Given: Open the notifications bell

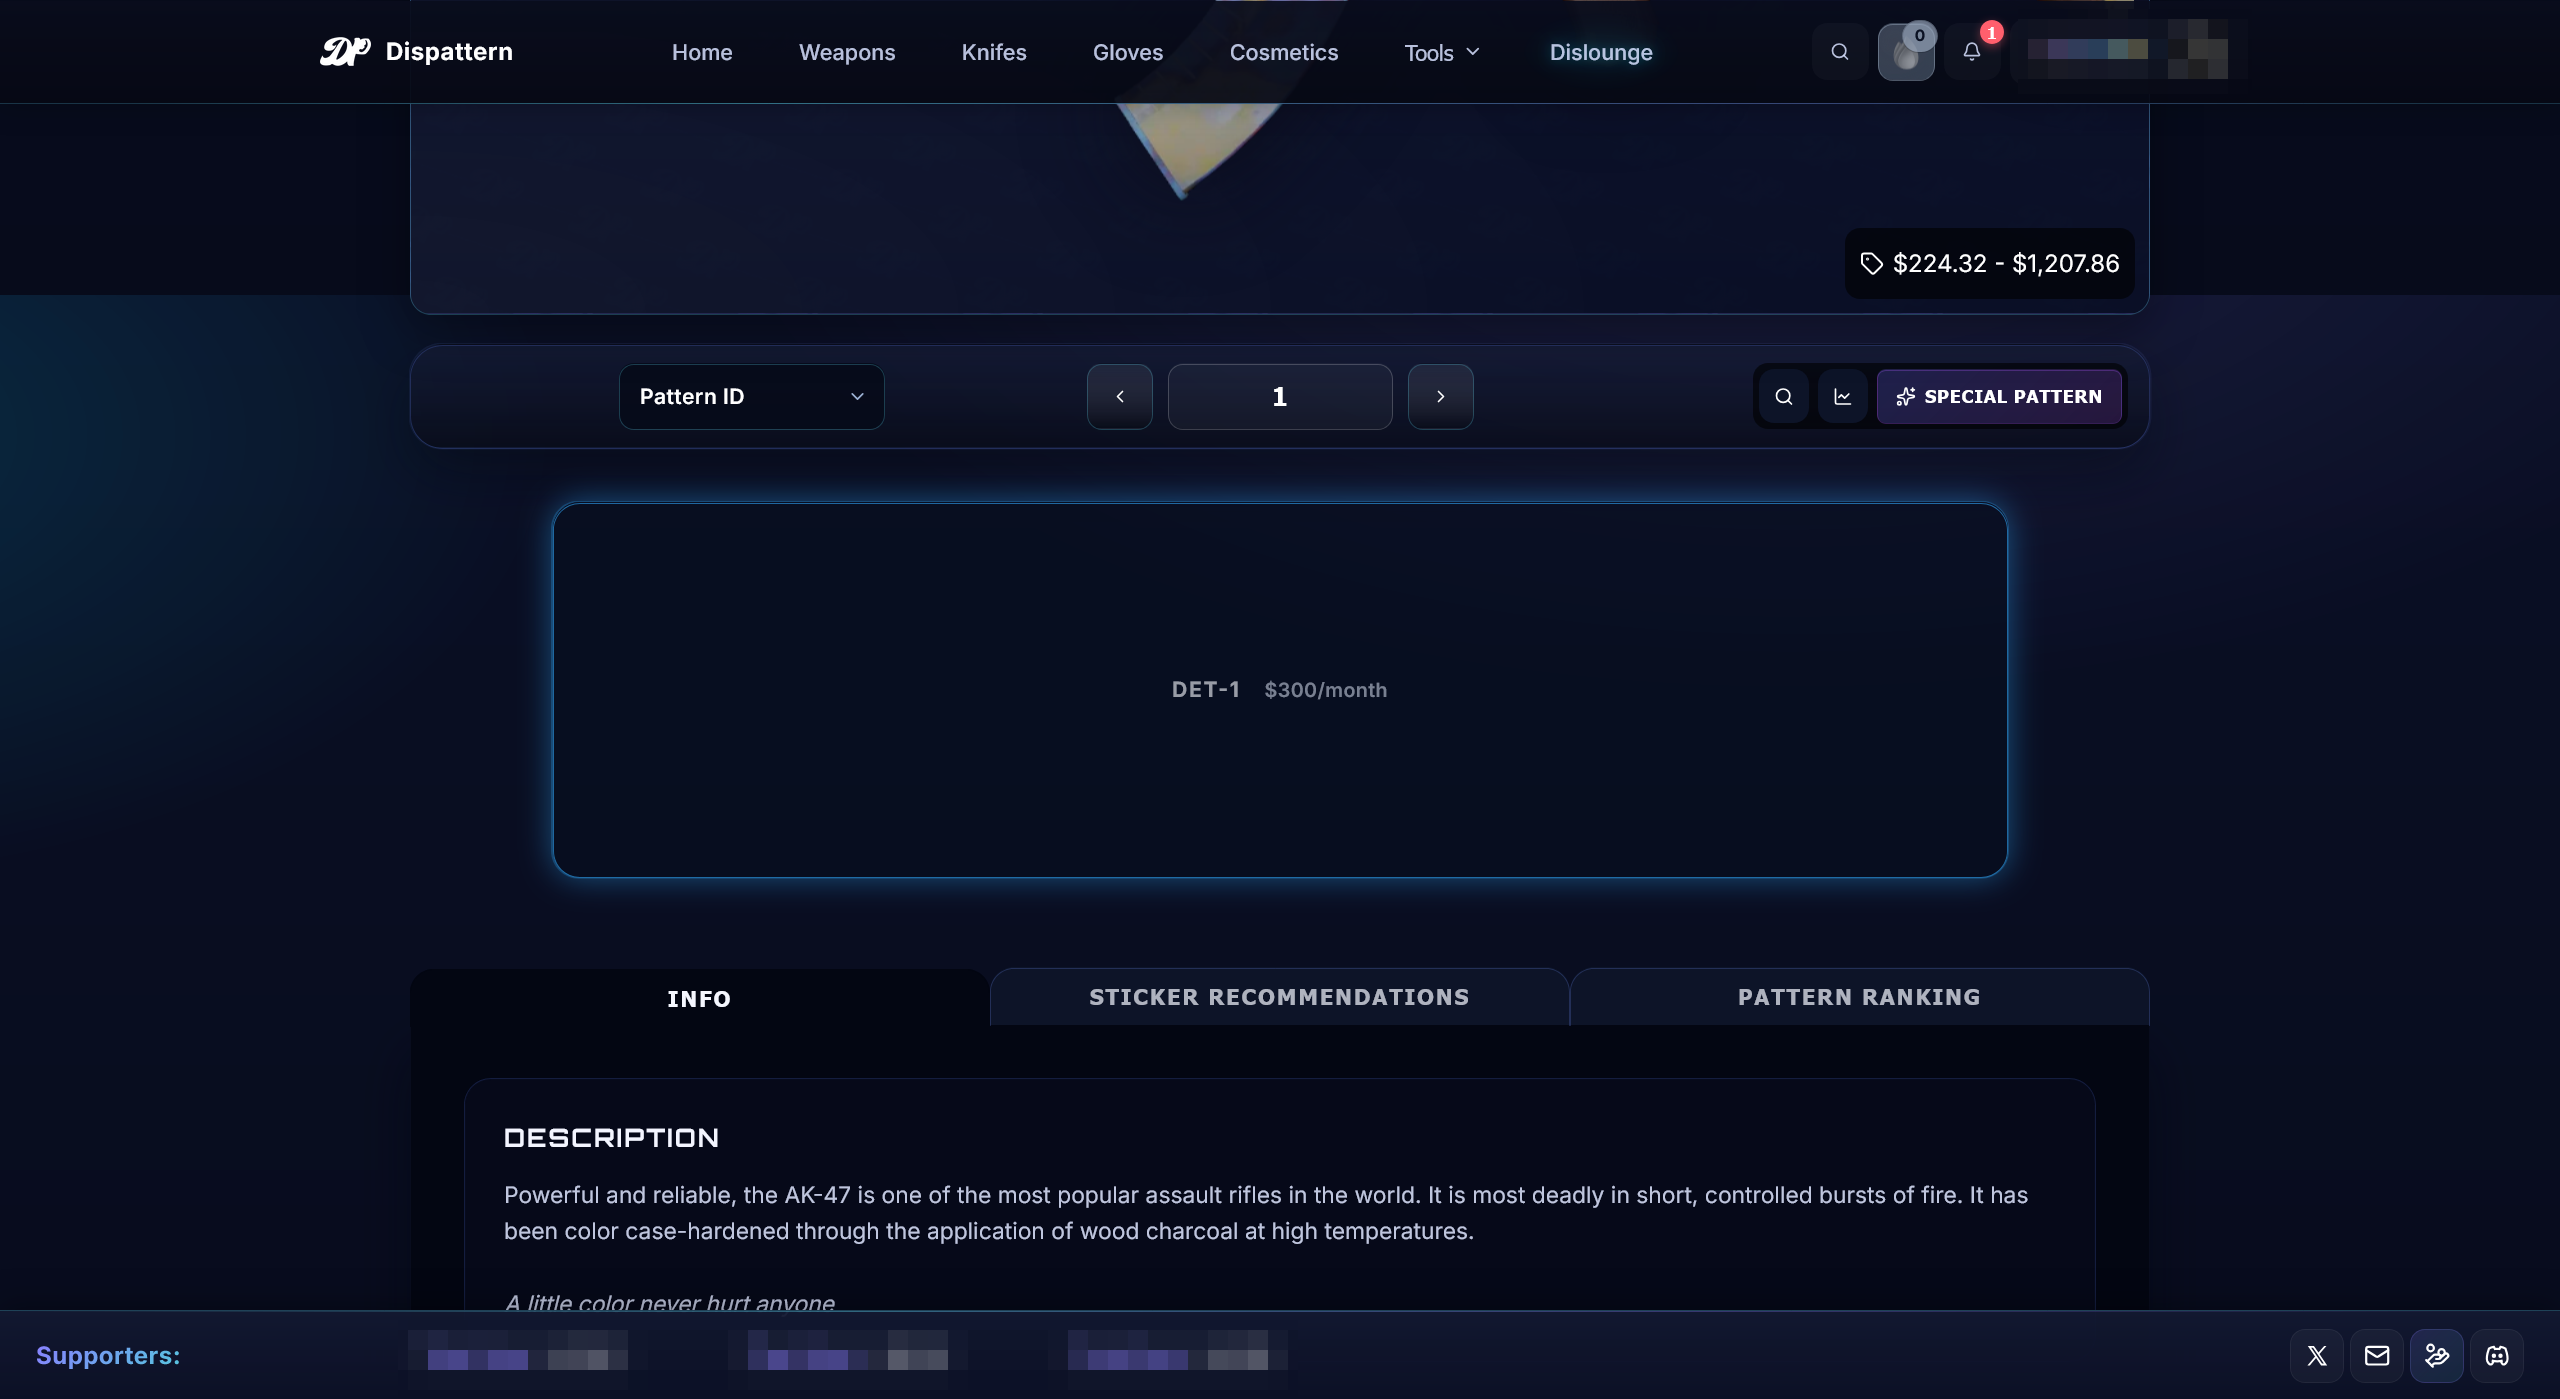Looking at the screenshot, I should tap(1971, 52).
